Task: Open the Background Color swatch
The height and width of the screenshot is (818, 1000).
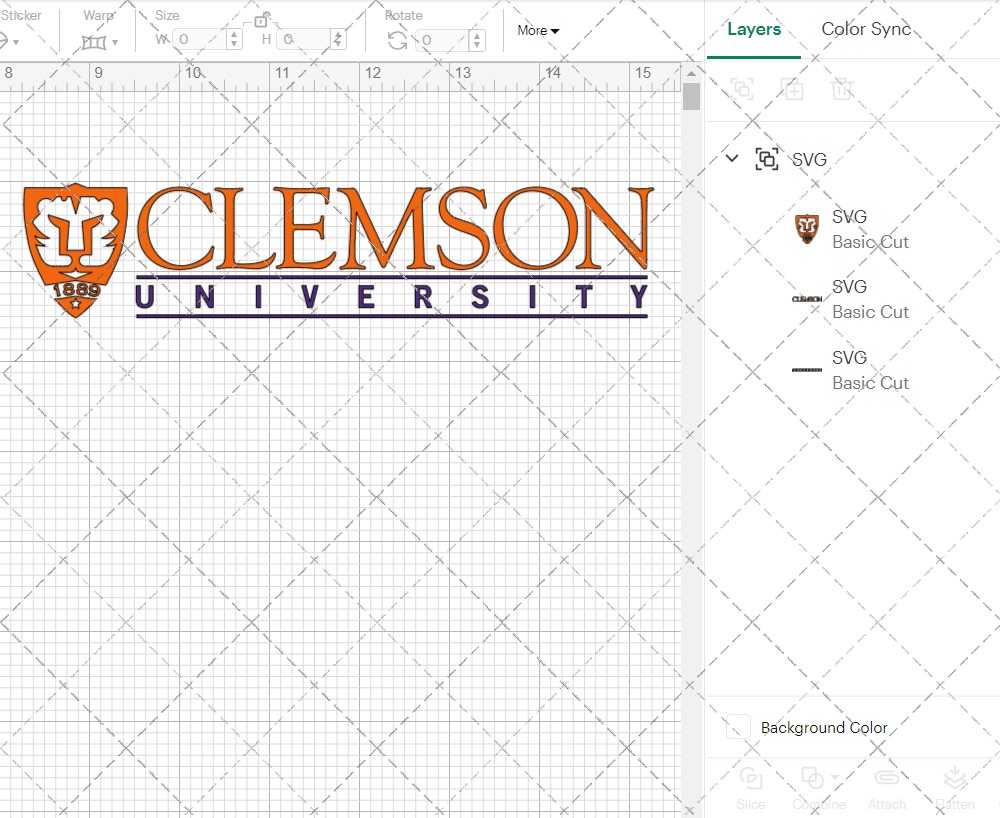Action: pyautogui.click(x=737, y=728)
